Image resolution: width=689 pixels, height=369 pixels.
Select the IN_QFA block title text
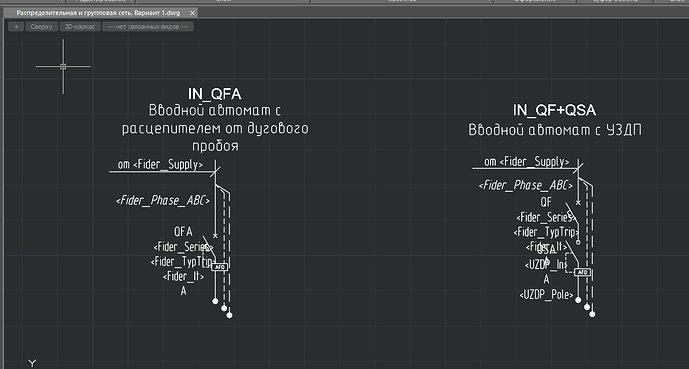coord(214,94)
